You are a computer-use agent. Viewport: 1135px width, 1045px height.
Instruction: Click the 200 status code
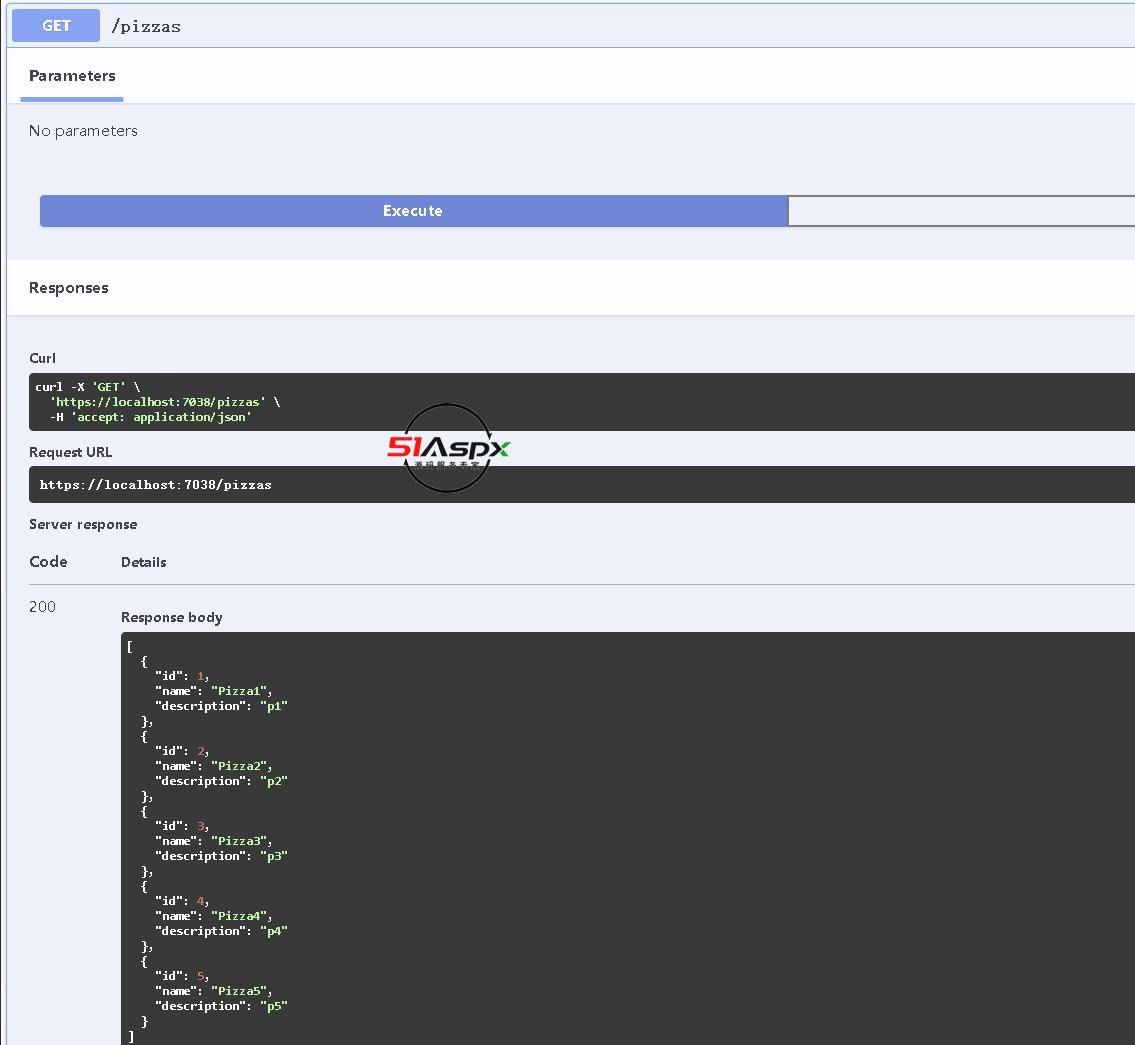point(43,607)
